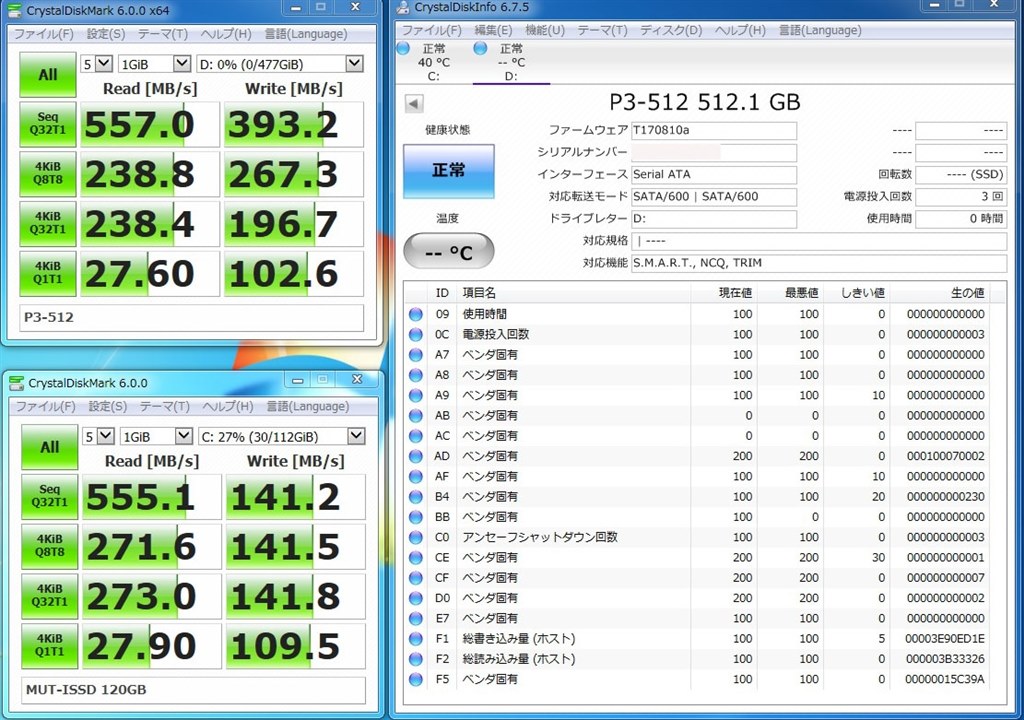
Task: Open ヘルプ(H) menu in upper CrystalDiskMark
Action: (x=225, y=34)
